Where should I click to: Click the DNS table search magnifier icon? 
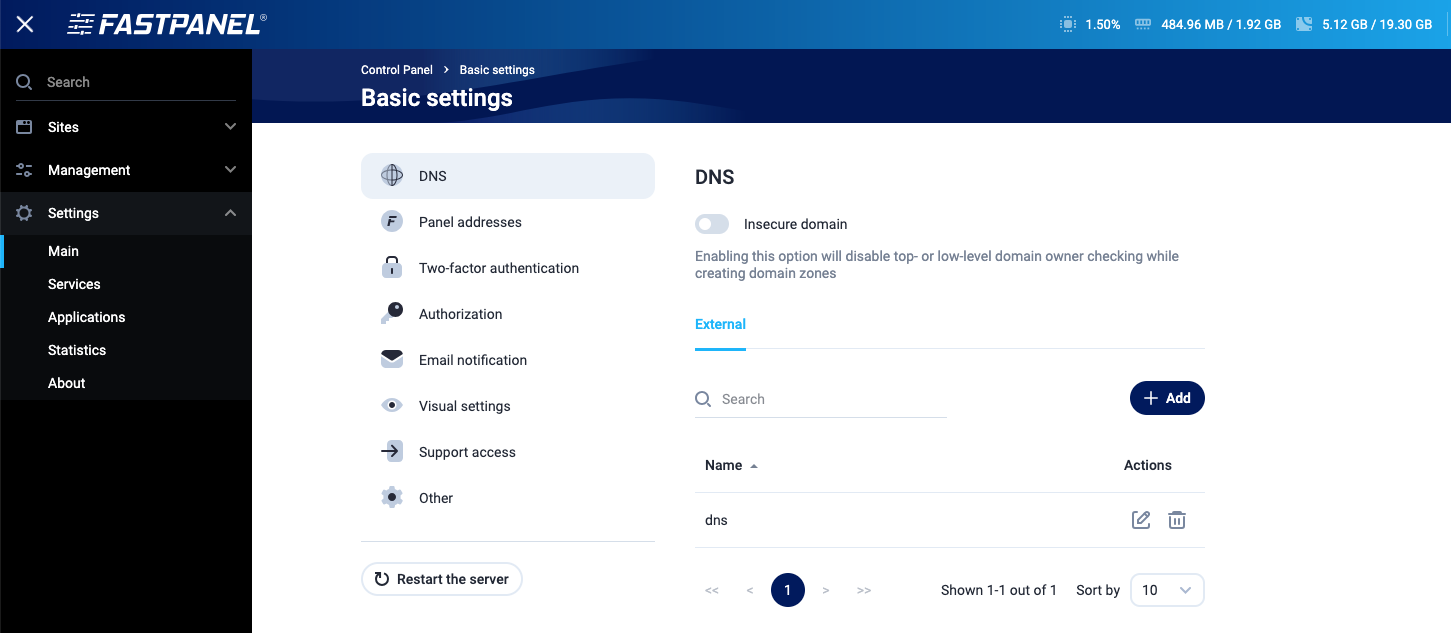point(704,399)
